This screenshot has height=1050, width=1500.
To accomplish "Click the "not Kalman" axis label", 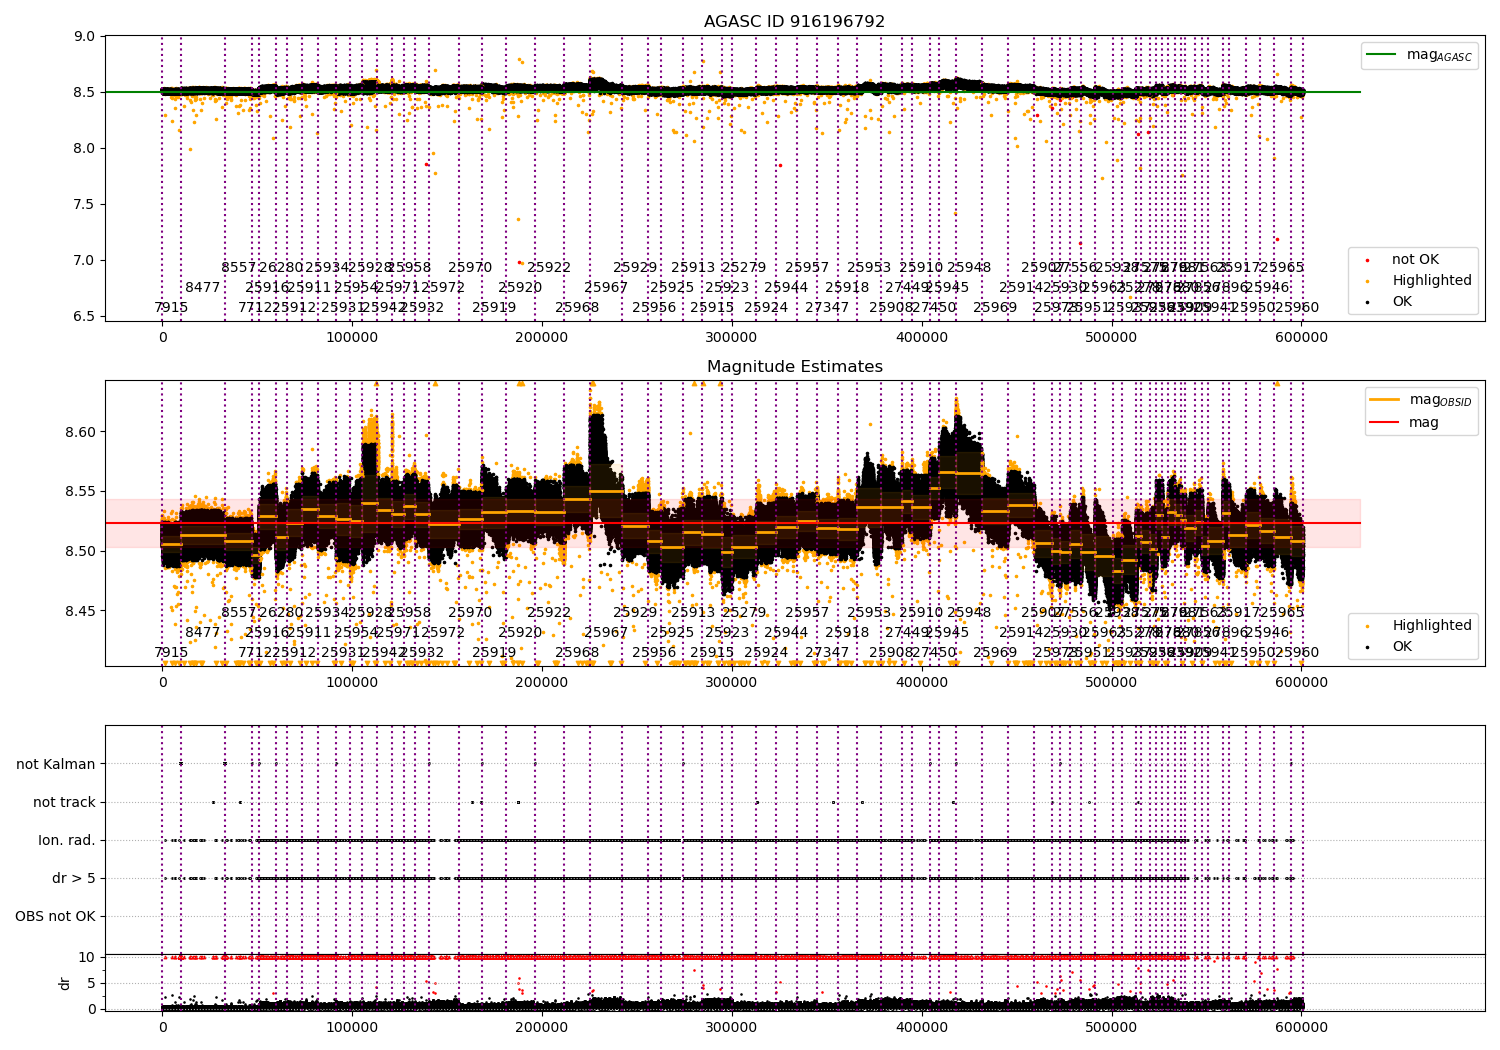I will 56,764.
